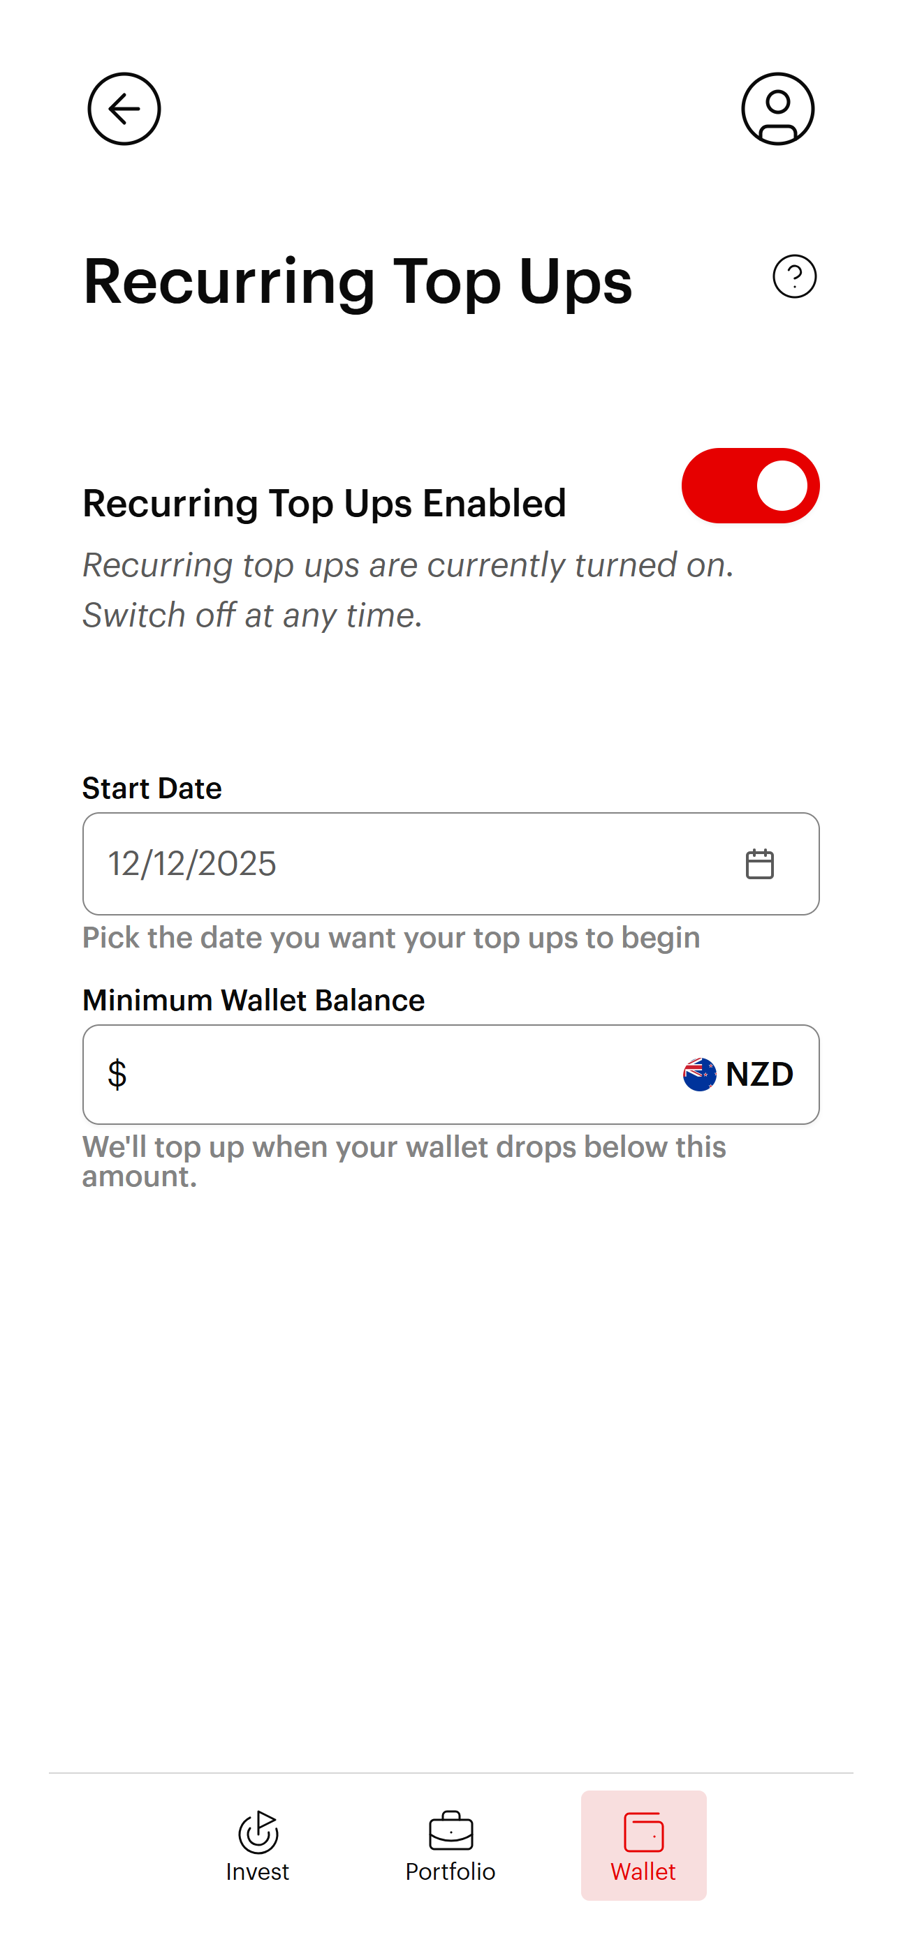Click the help question mark icon

coord(794,277)
